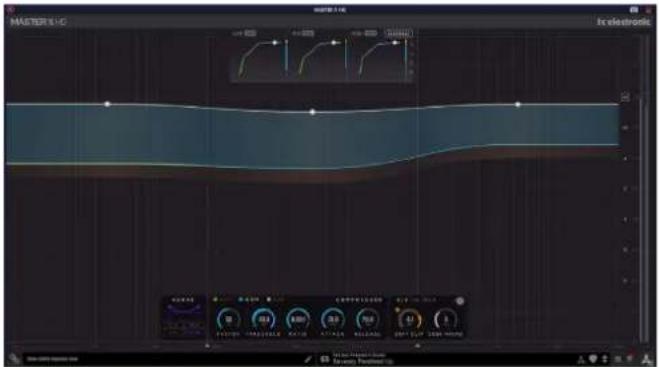The height and width of the screenshot is (367, 659).
Task: Click the high band value box above curve
Action: click(371, 33)
